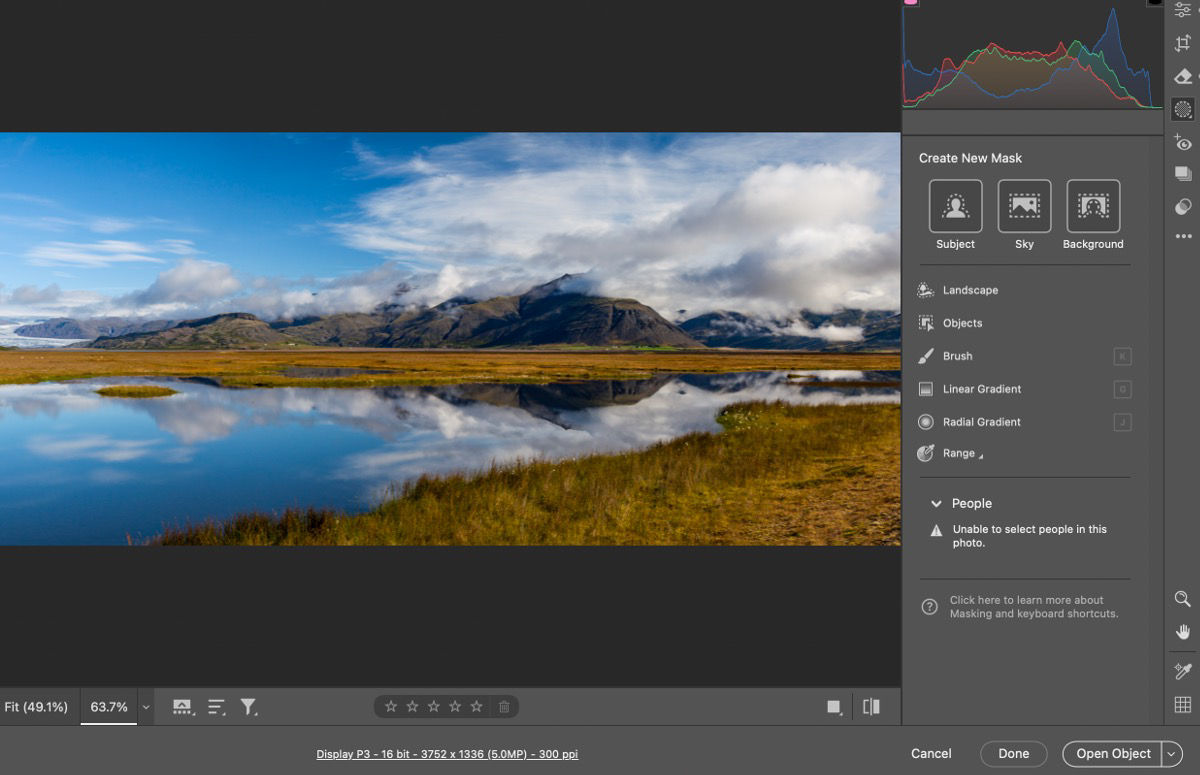Create a new Subject mask
Screen dimensions: 1200x775
955,207
